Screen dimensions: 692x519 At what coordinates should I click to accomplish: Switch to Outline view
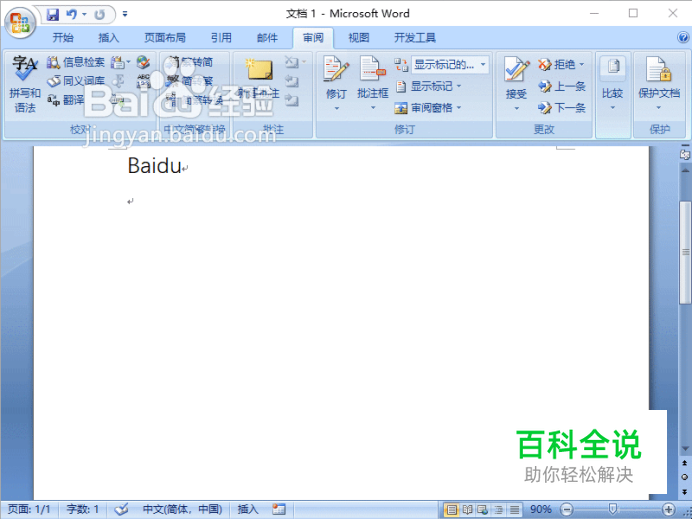click(499, 510)
